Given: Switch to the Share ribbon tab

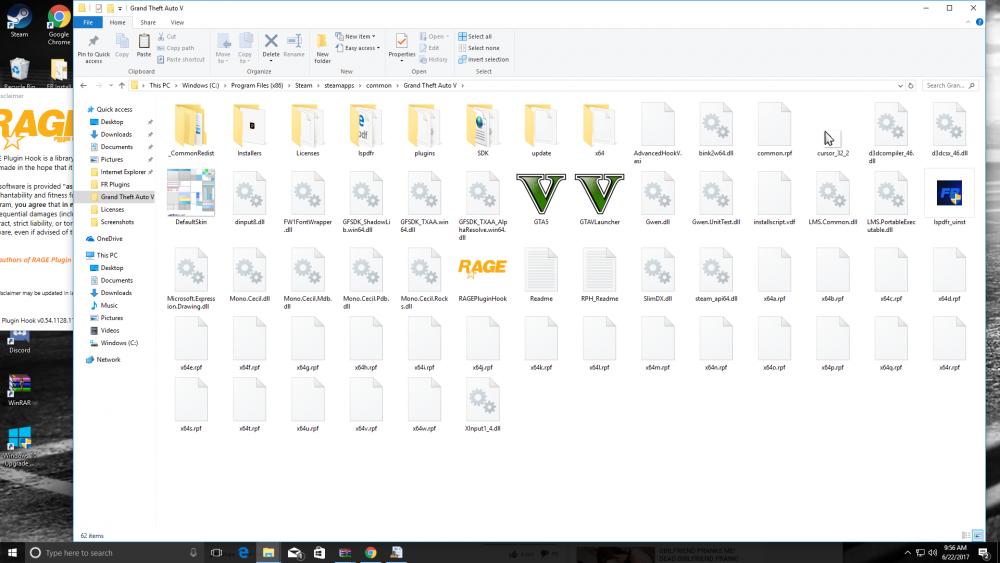Looking at the screenshot, I should (x=148, y=22).
